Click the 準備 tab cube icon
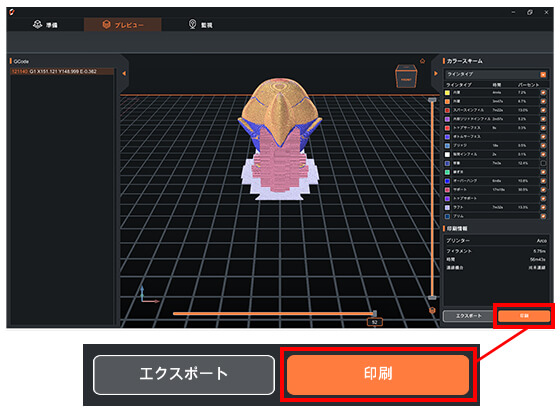This screenshot has height=420, width=560. pyautogui.click(x=38, y=24)
